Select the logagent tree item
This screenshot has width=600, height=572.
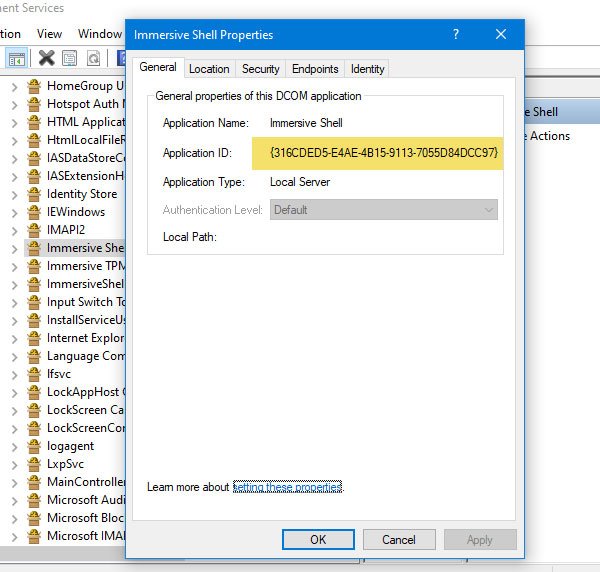pyautogui.click(x=70, y=446)
